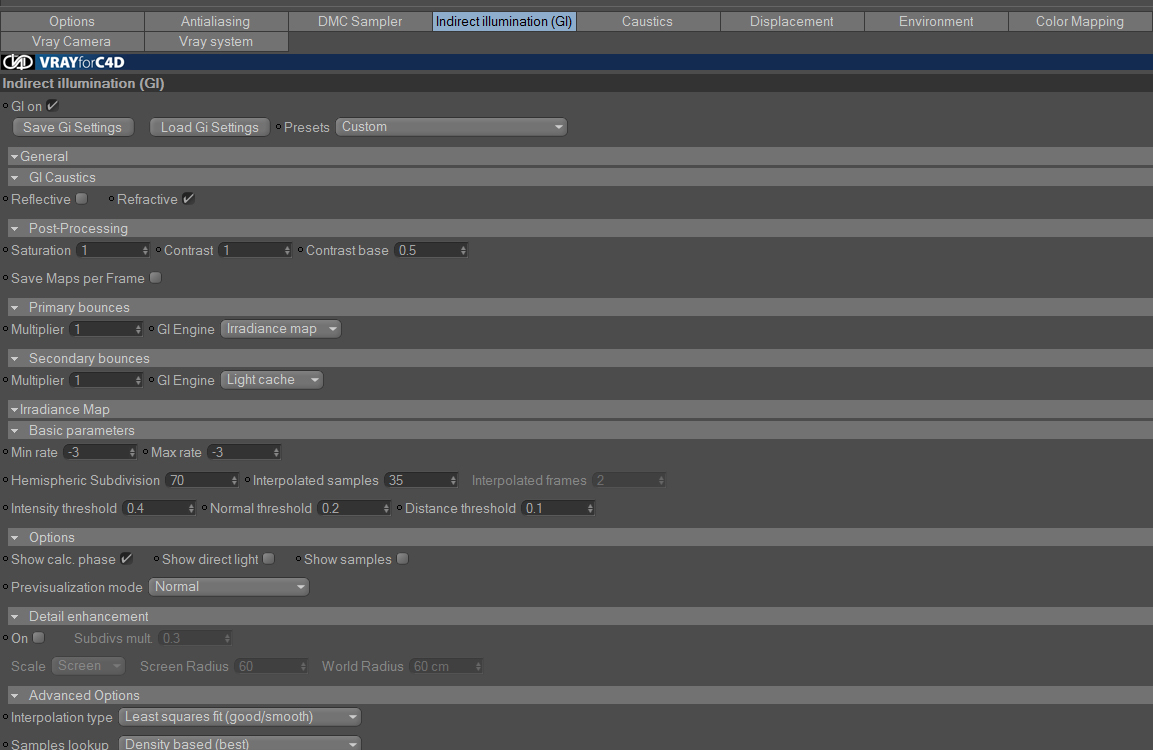Click the Contrast base spinner arrows
Image resolution: width=1153 pixels, height=750 pixels.
click(x=463, y=251)
